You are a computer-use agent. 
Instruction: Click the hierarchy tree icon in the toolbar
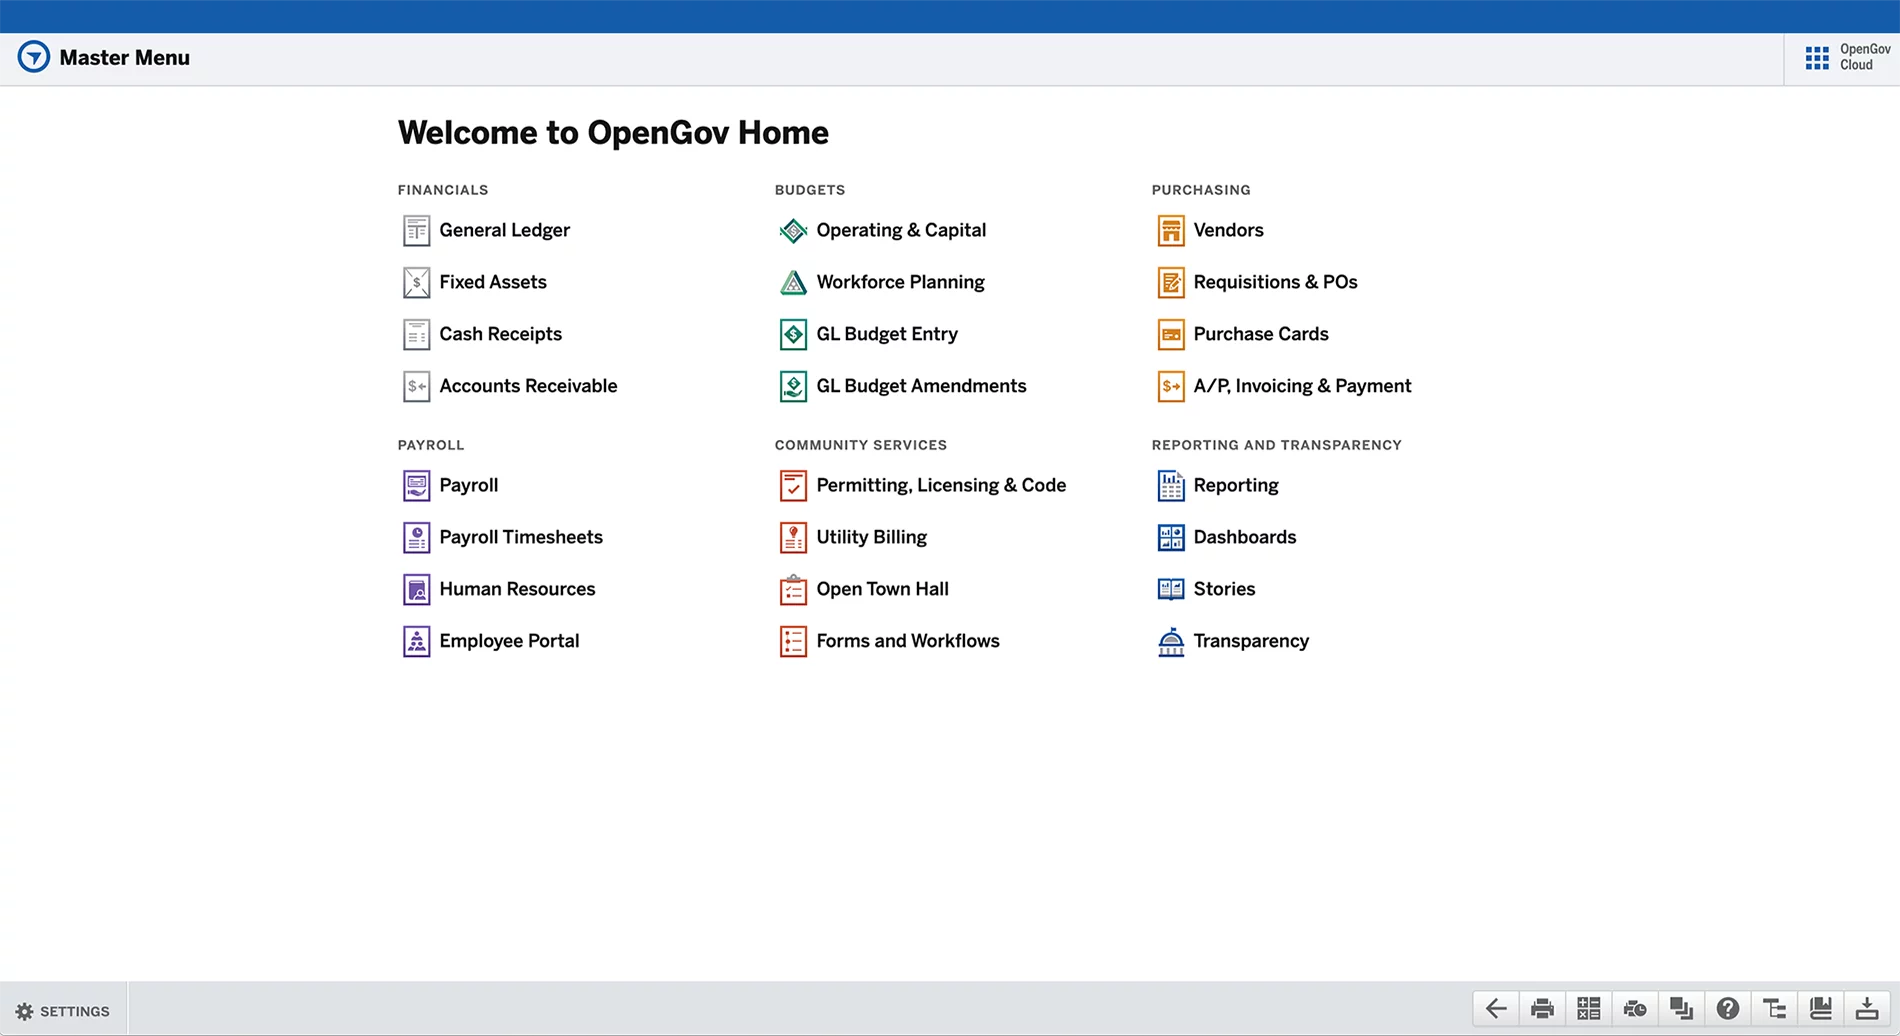[1774, 1008]
